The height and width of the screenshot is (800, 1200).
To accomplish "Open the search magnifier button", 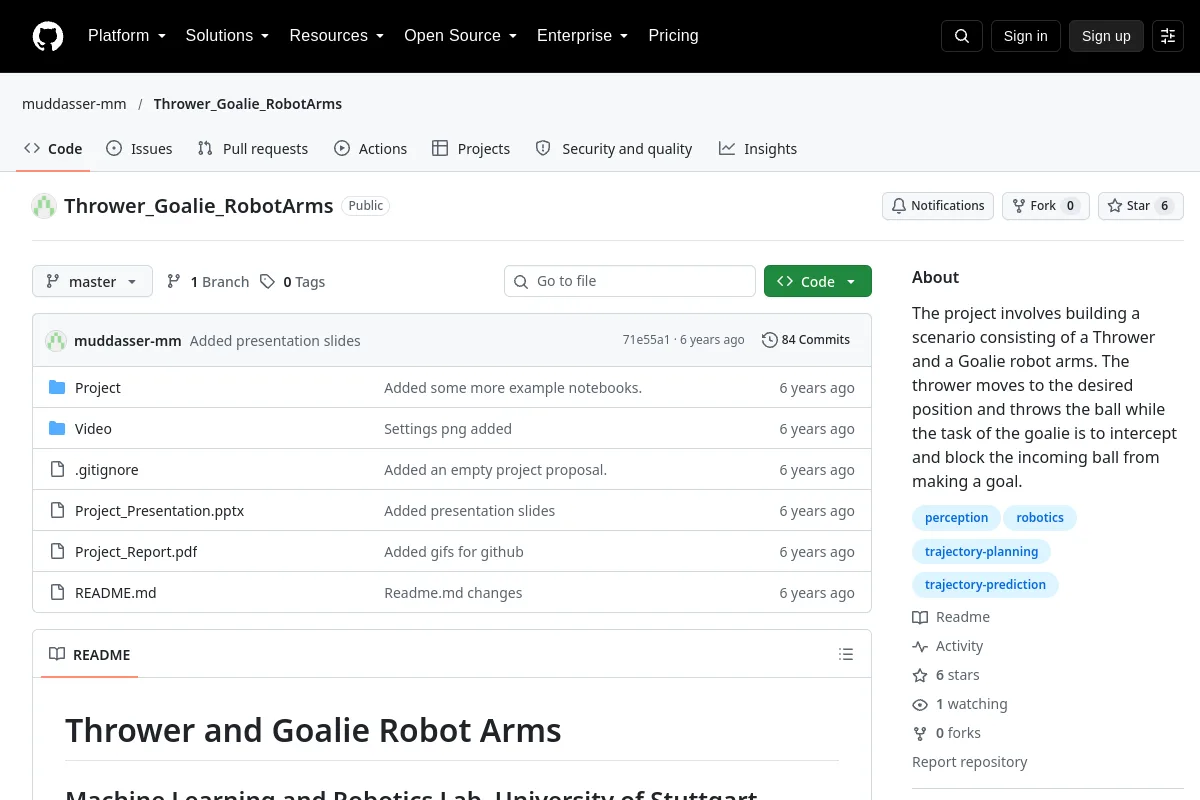I will [x=962, y=36].
